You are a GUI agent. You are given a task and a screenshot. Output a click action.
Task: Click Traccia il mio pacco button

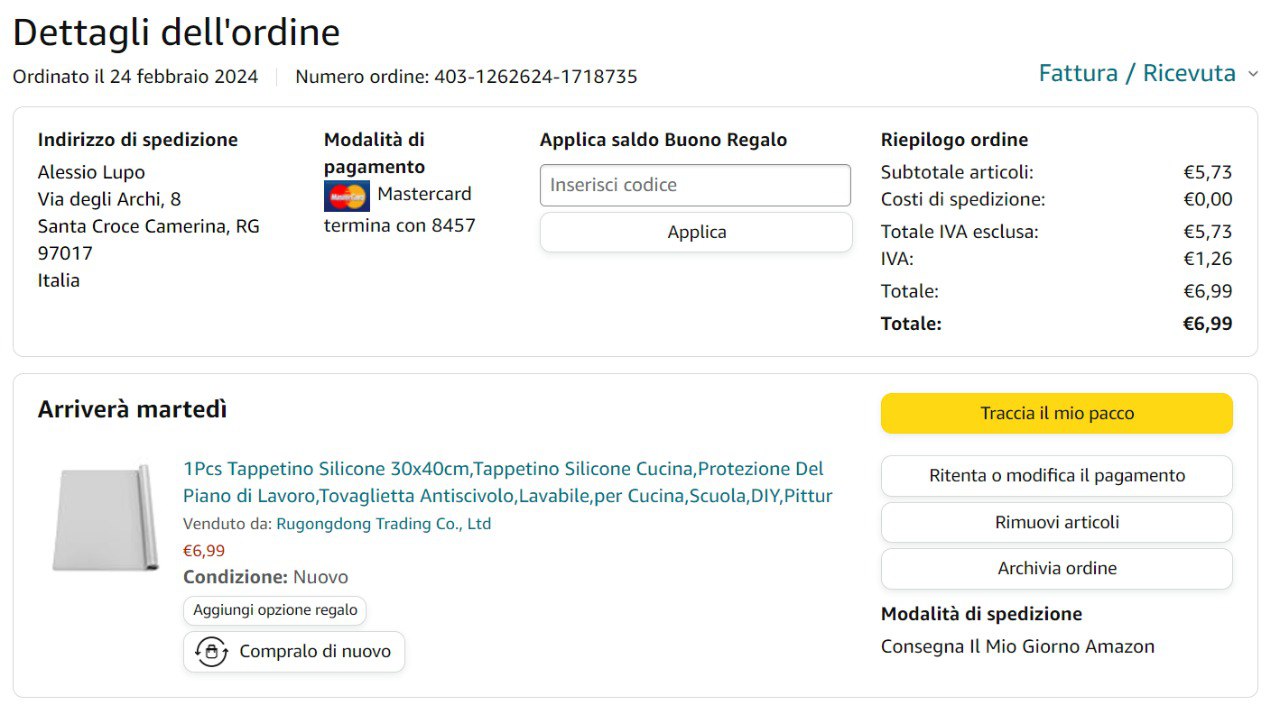coord(1056,413)
